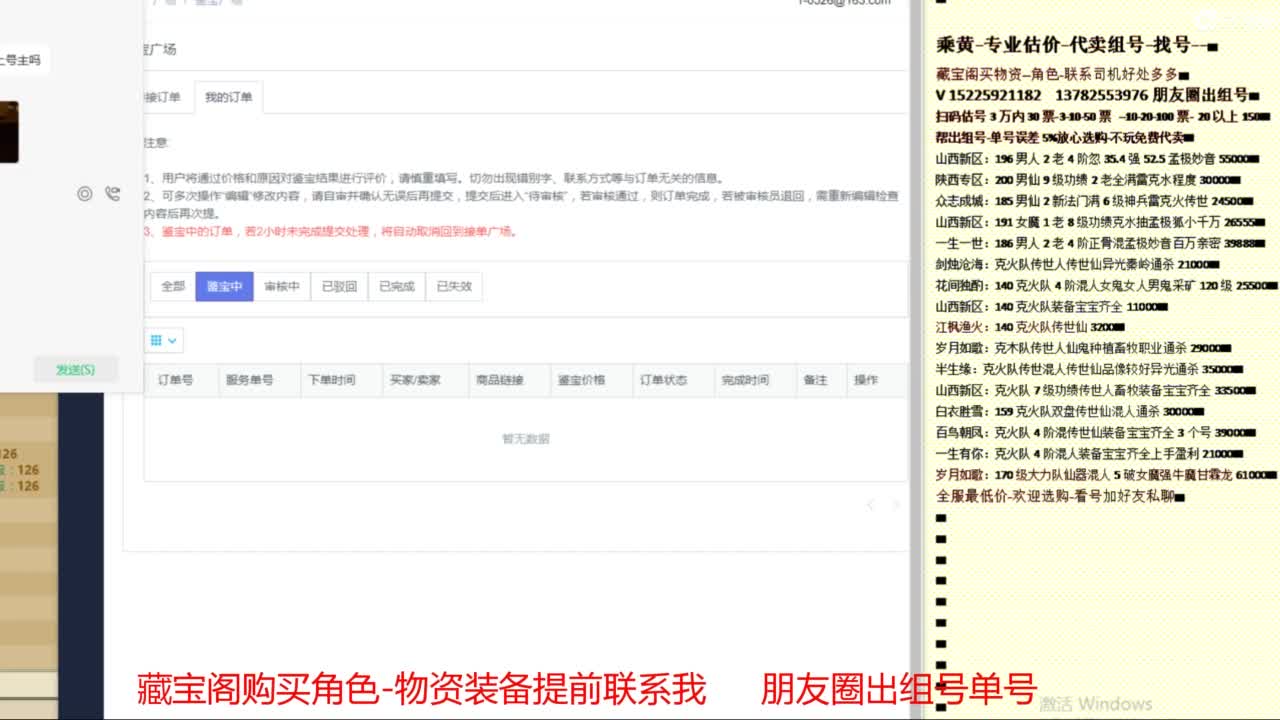The image size is (1280, 720).
Task: Select the 已完成 status filter
Action: 397,286
